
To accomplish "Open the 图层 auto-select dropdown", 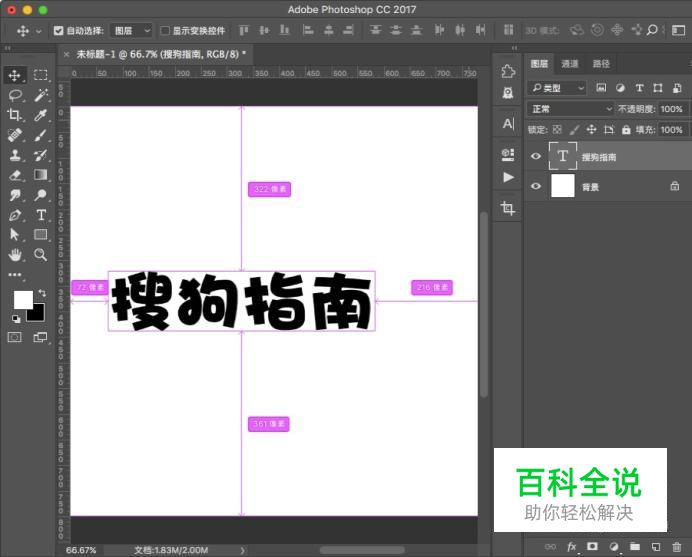I will (x=131, y=31).
